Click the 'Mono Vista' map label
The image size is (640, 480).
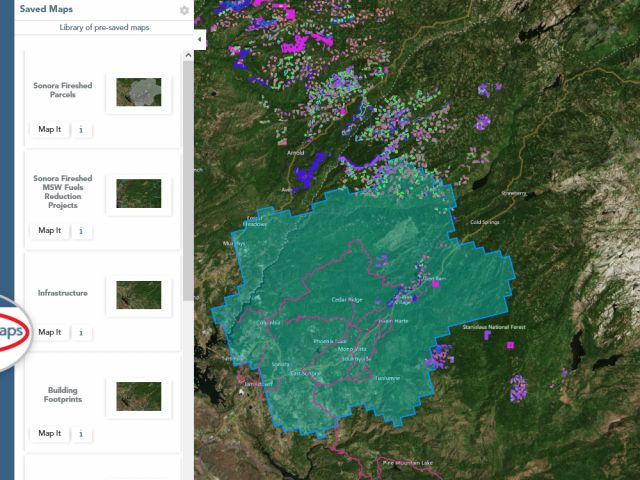(x=352, y=349)
